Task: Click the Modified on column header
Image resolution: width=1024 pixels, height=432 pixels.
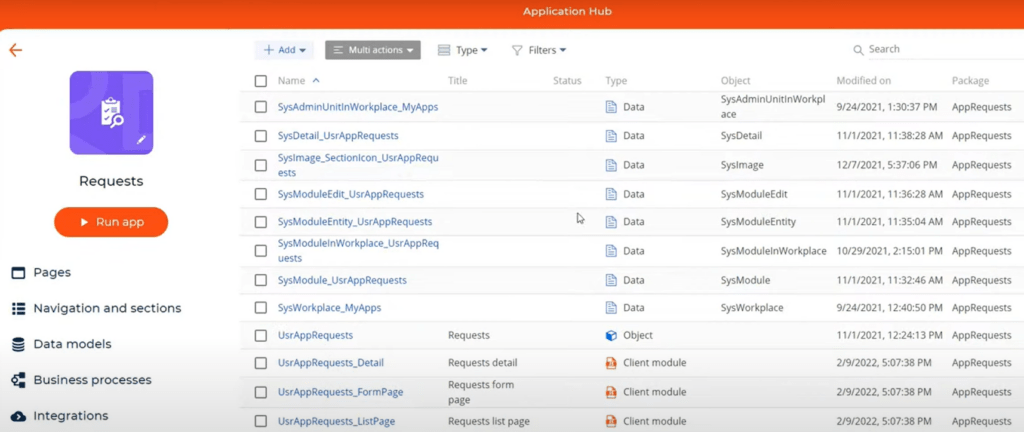Action: pyautogui.click(x=863, y=81)
